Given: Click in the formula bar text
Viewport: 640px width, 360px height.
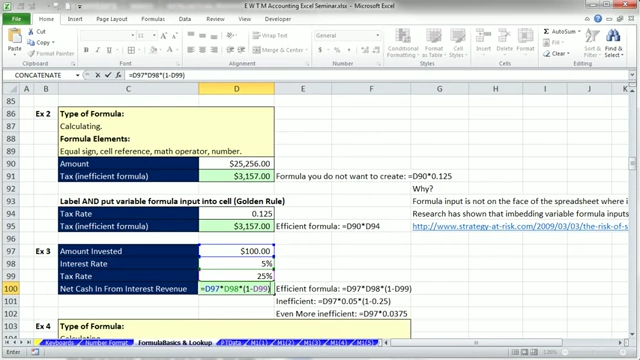Looking at the screenshot, I should pos(157,75).
